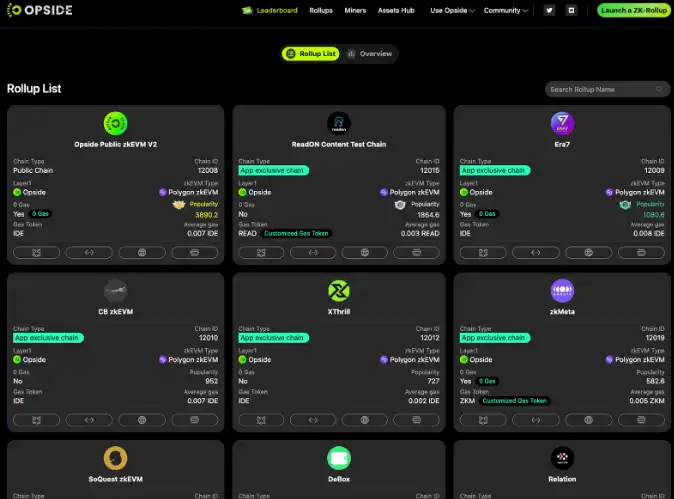
Task: Open the Leaderboard menu item
Action: tap(277, 10)
